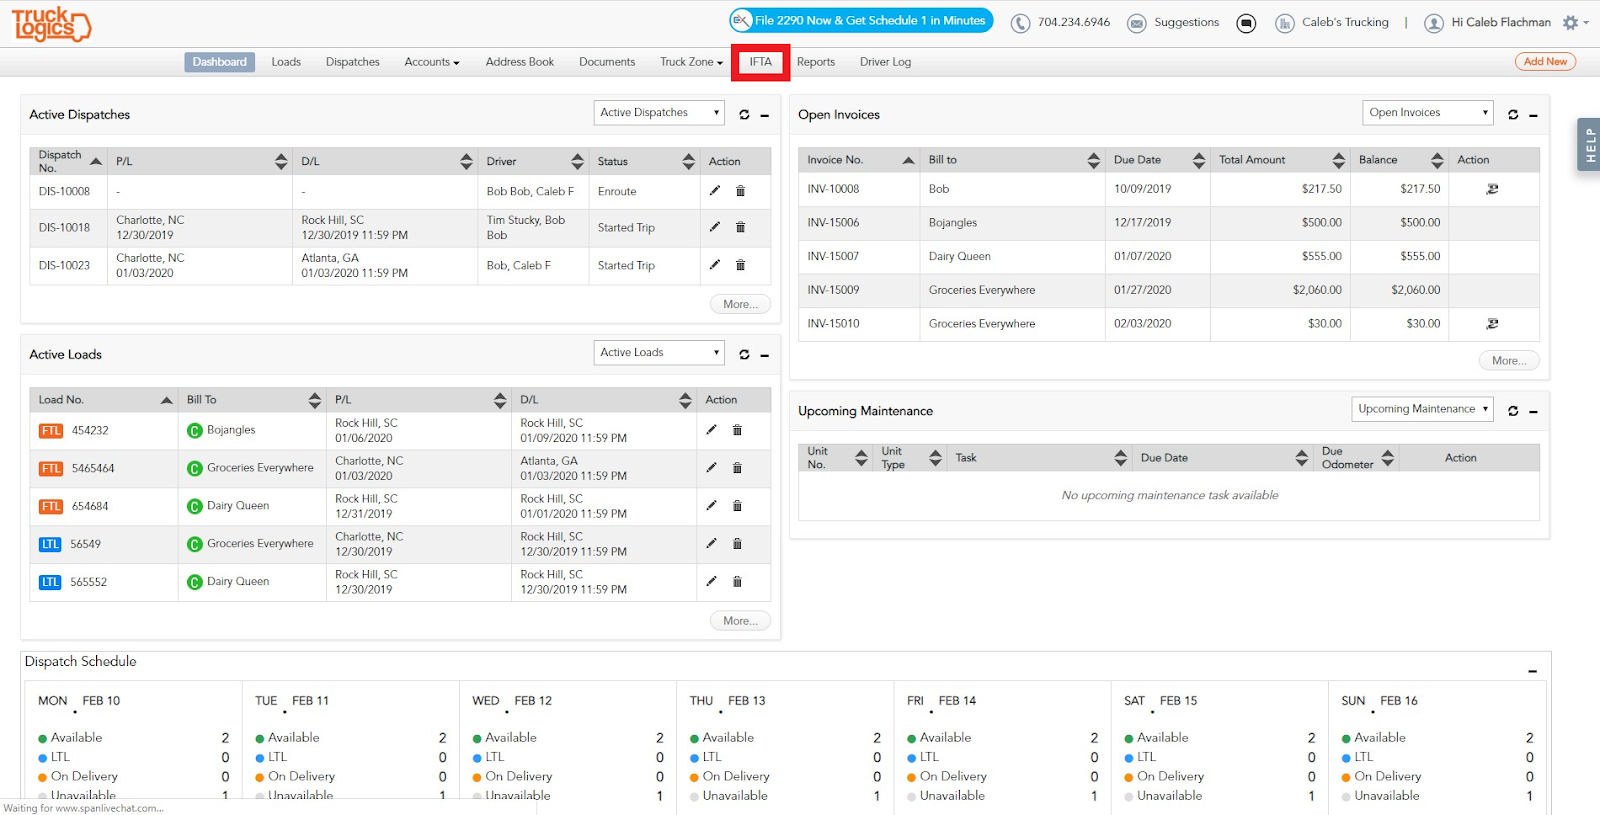Viewport: 1600px width, 815px height.
Task: Click the action icon for invoice INV-15010
Action: tap(1492, 323)
